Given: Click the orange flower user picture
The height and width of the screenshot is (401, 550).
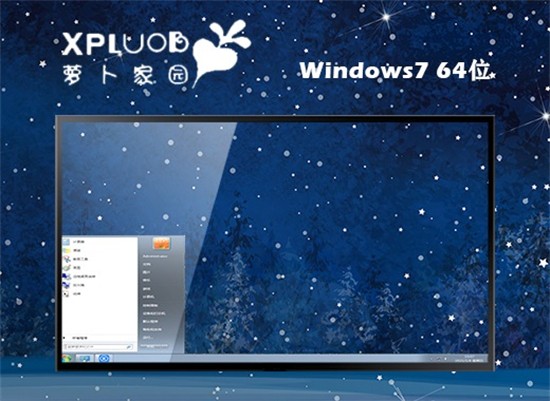Looking at the screenshot, I should pyautogui.click(x=161, y=243).
